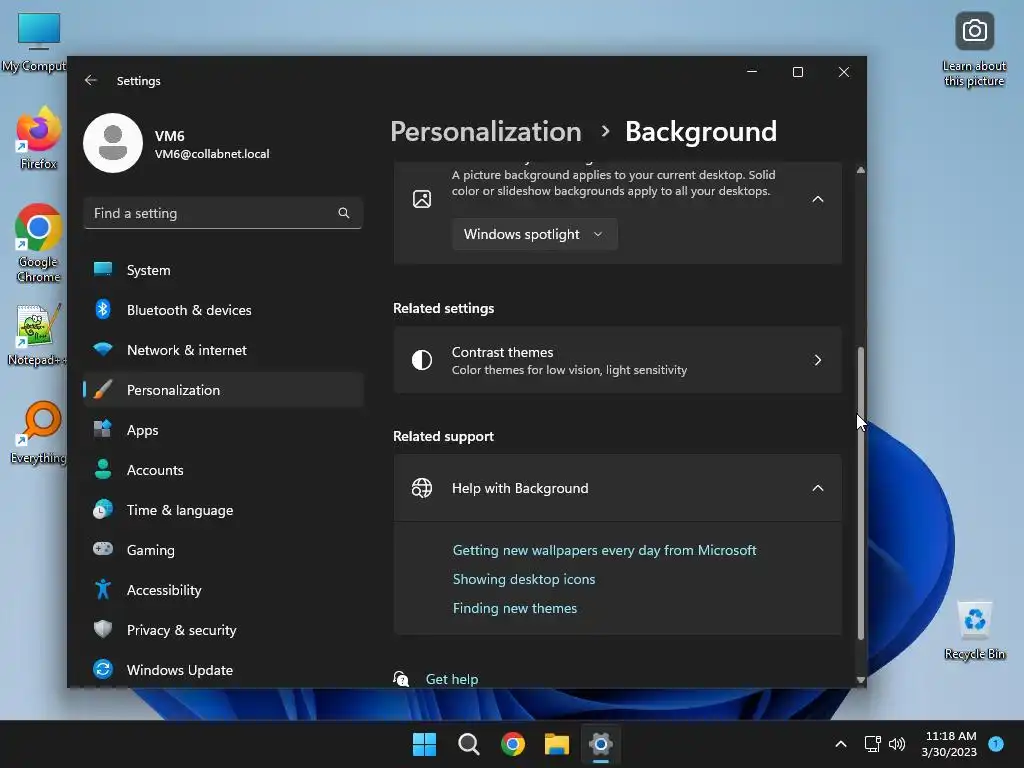Open the Windows spotlight background dropdown
The width and height of the screenshot is (1024, 768).
[534, 234]
